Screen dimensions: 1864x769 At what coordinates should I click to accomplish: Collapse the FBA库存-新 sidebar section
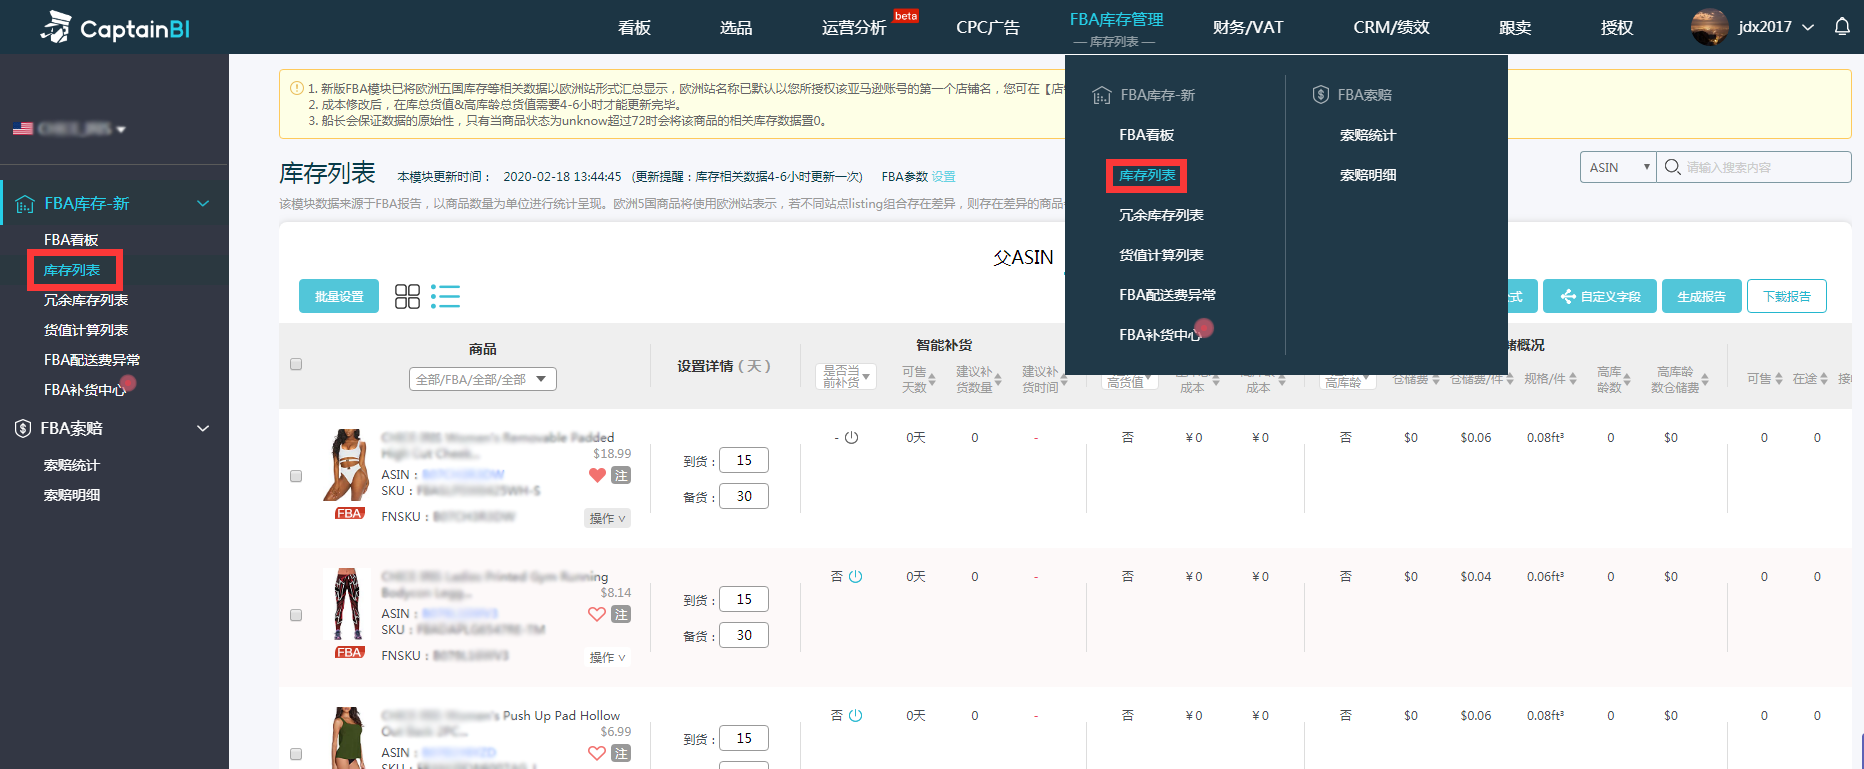pyautogui.click(x=203, y=204)
